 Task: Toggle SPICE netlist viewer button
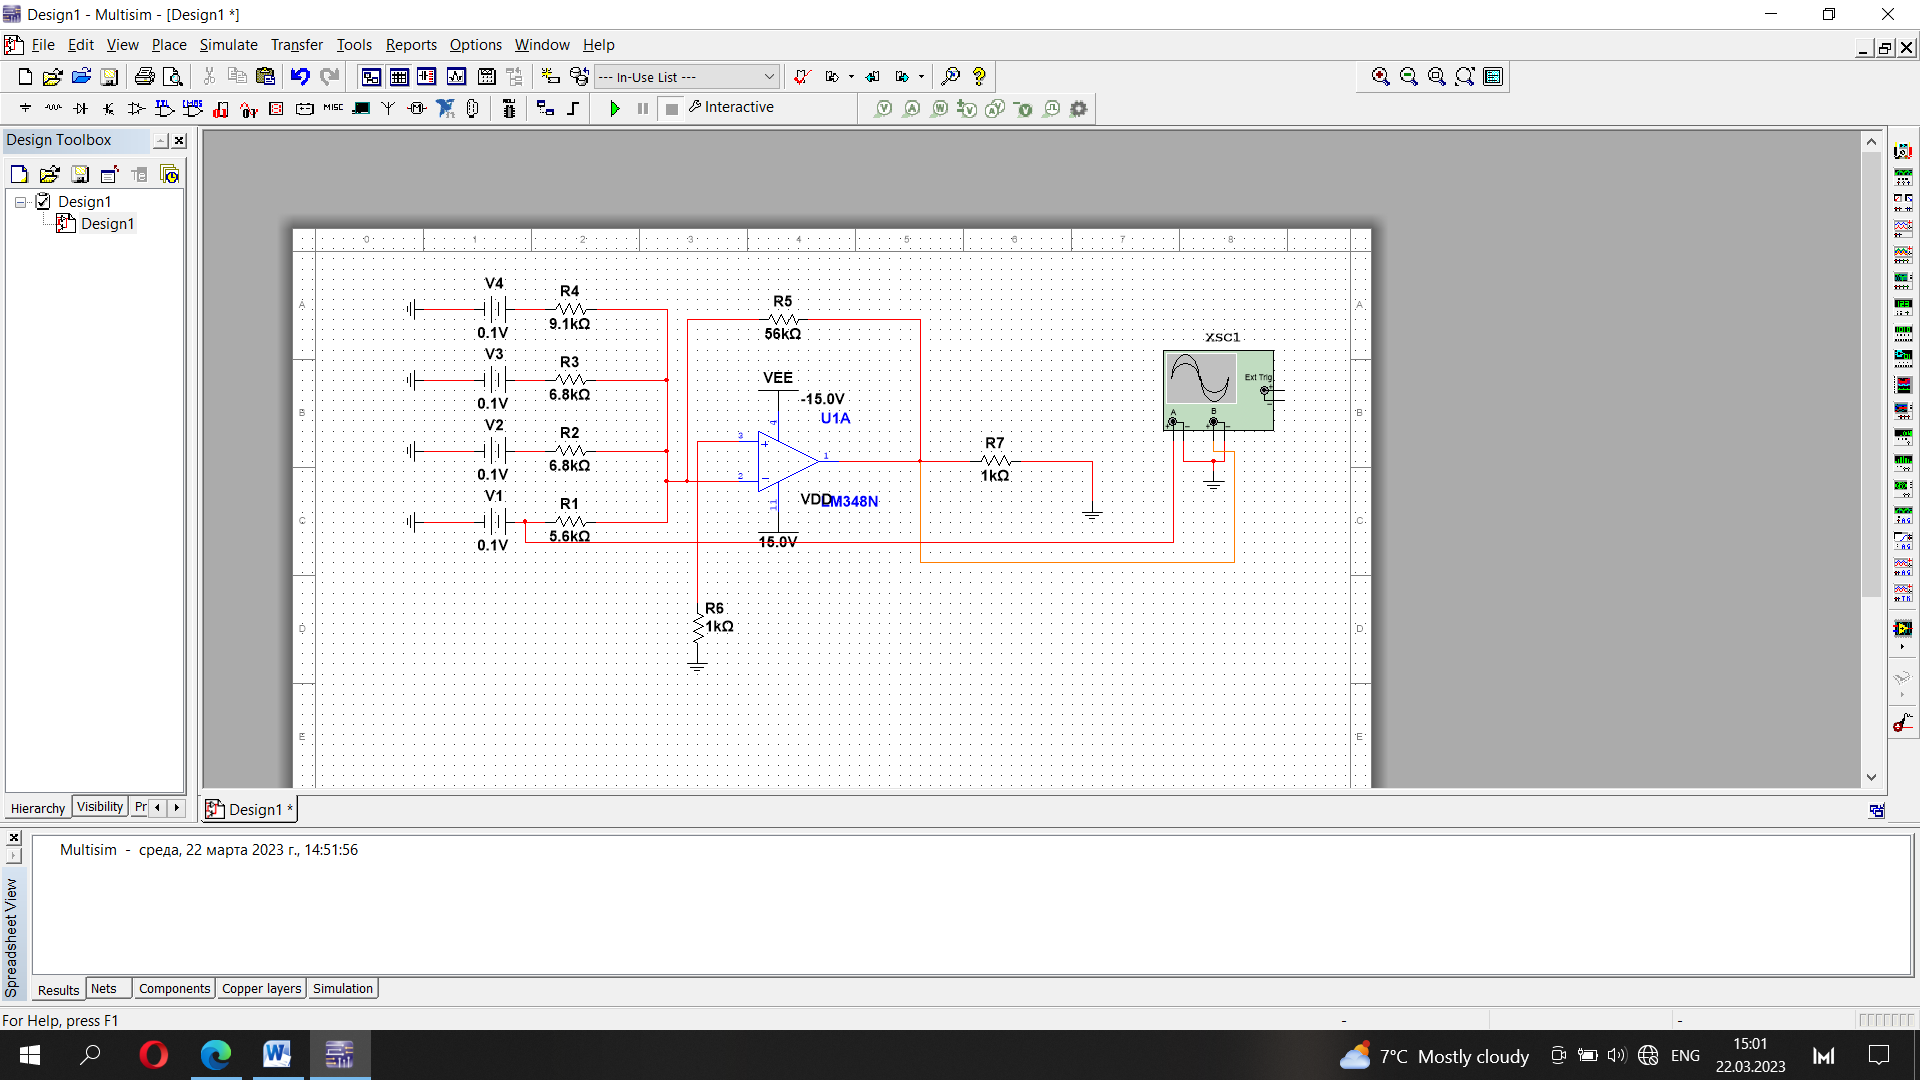(427, 77)
